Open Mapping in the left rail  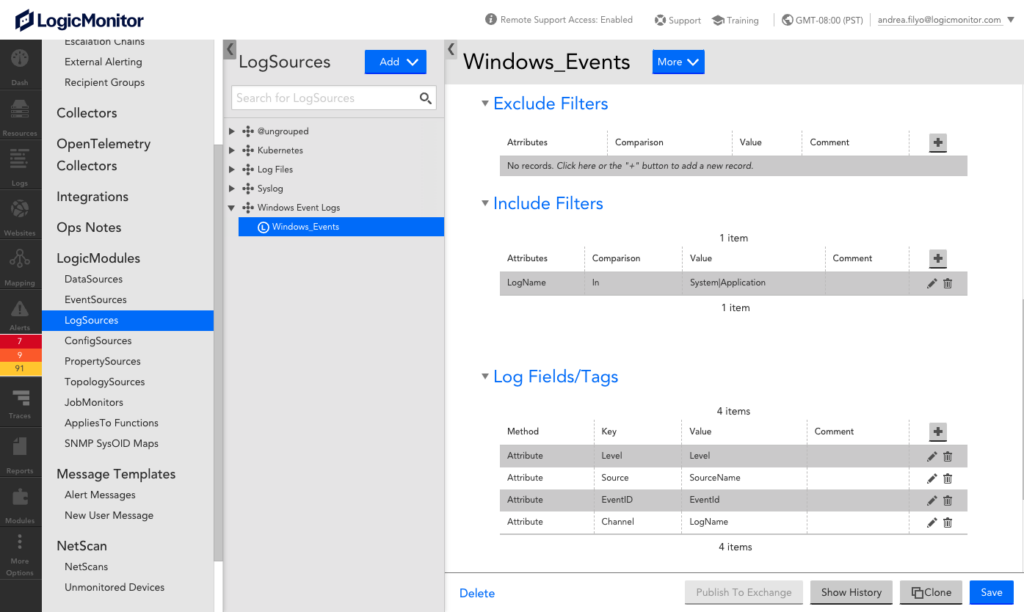(20, 266)
